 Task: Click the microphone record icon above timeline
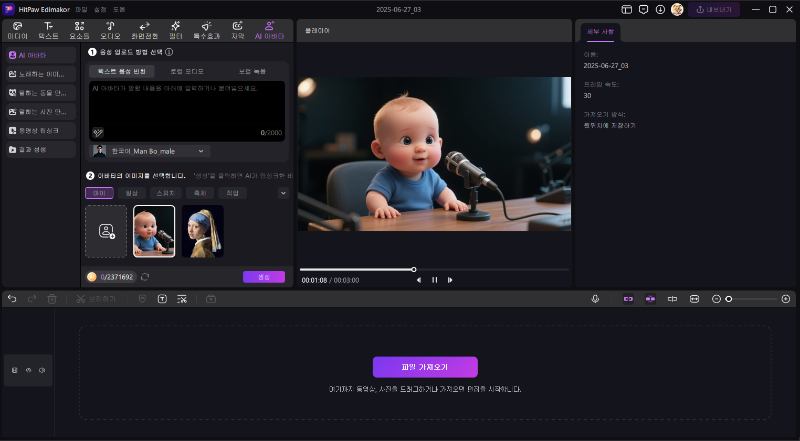[595, 299]
